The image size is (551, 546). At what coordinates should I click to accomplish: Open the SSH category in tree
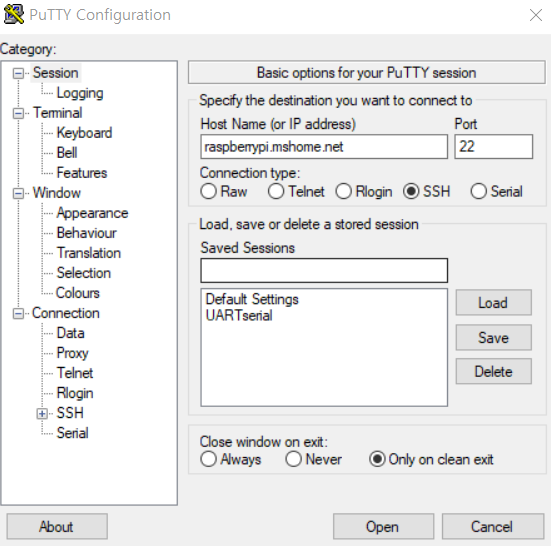click(x=70, y=413)
